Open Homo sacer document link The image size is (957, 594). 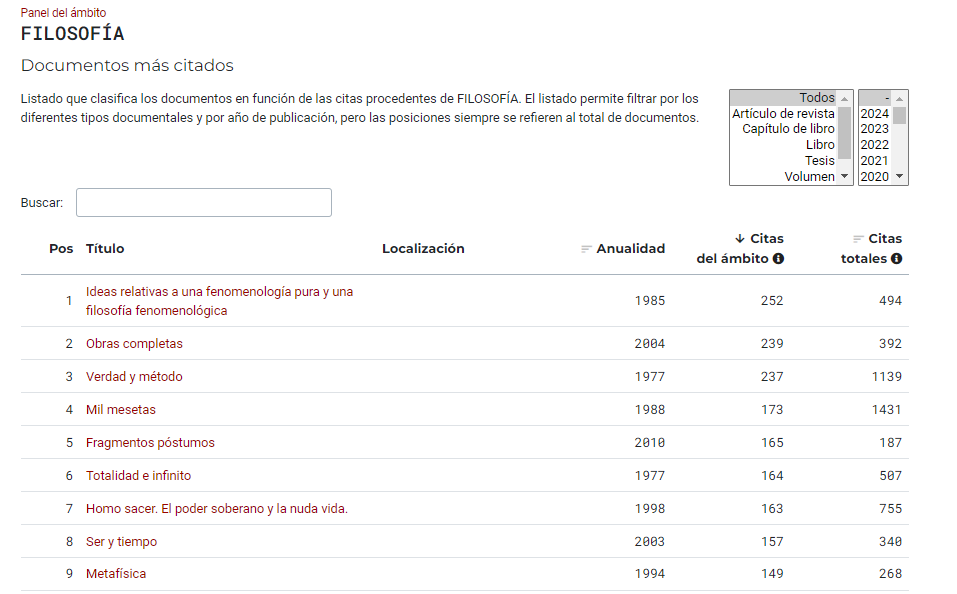[x=216, y=509]
